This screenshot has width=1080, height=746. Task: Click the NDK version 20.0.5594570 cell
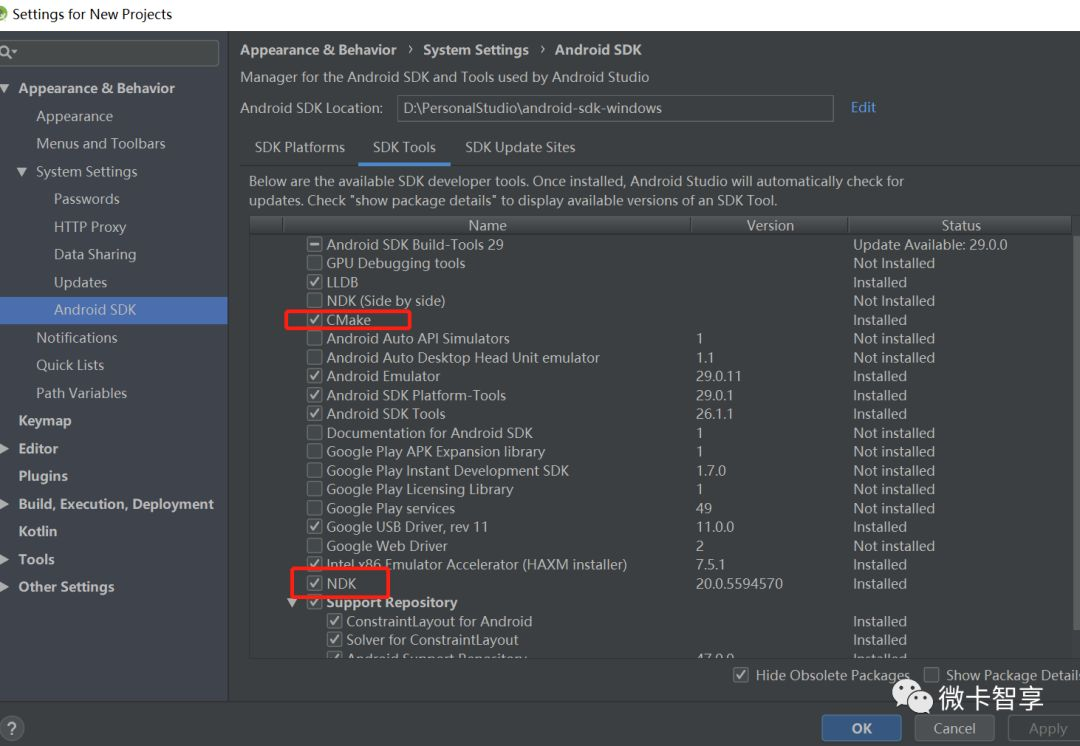tap(739, 583)
